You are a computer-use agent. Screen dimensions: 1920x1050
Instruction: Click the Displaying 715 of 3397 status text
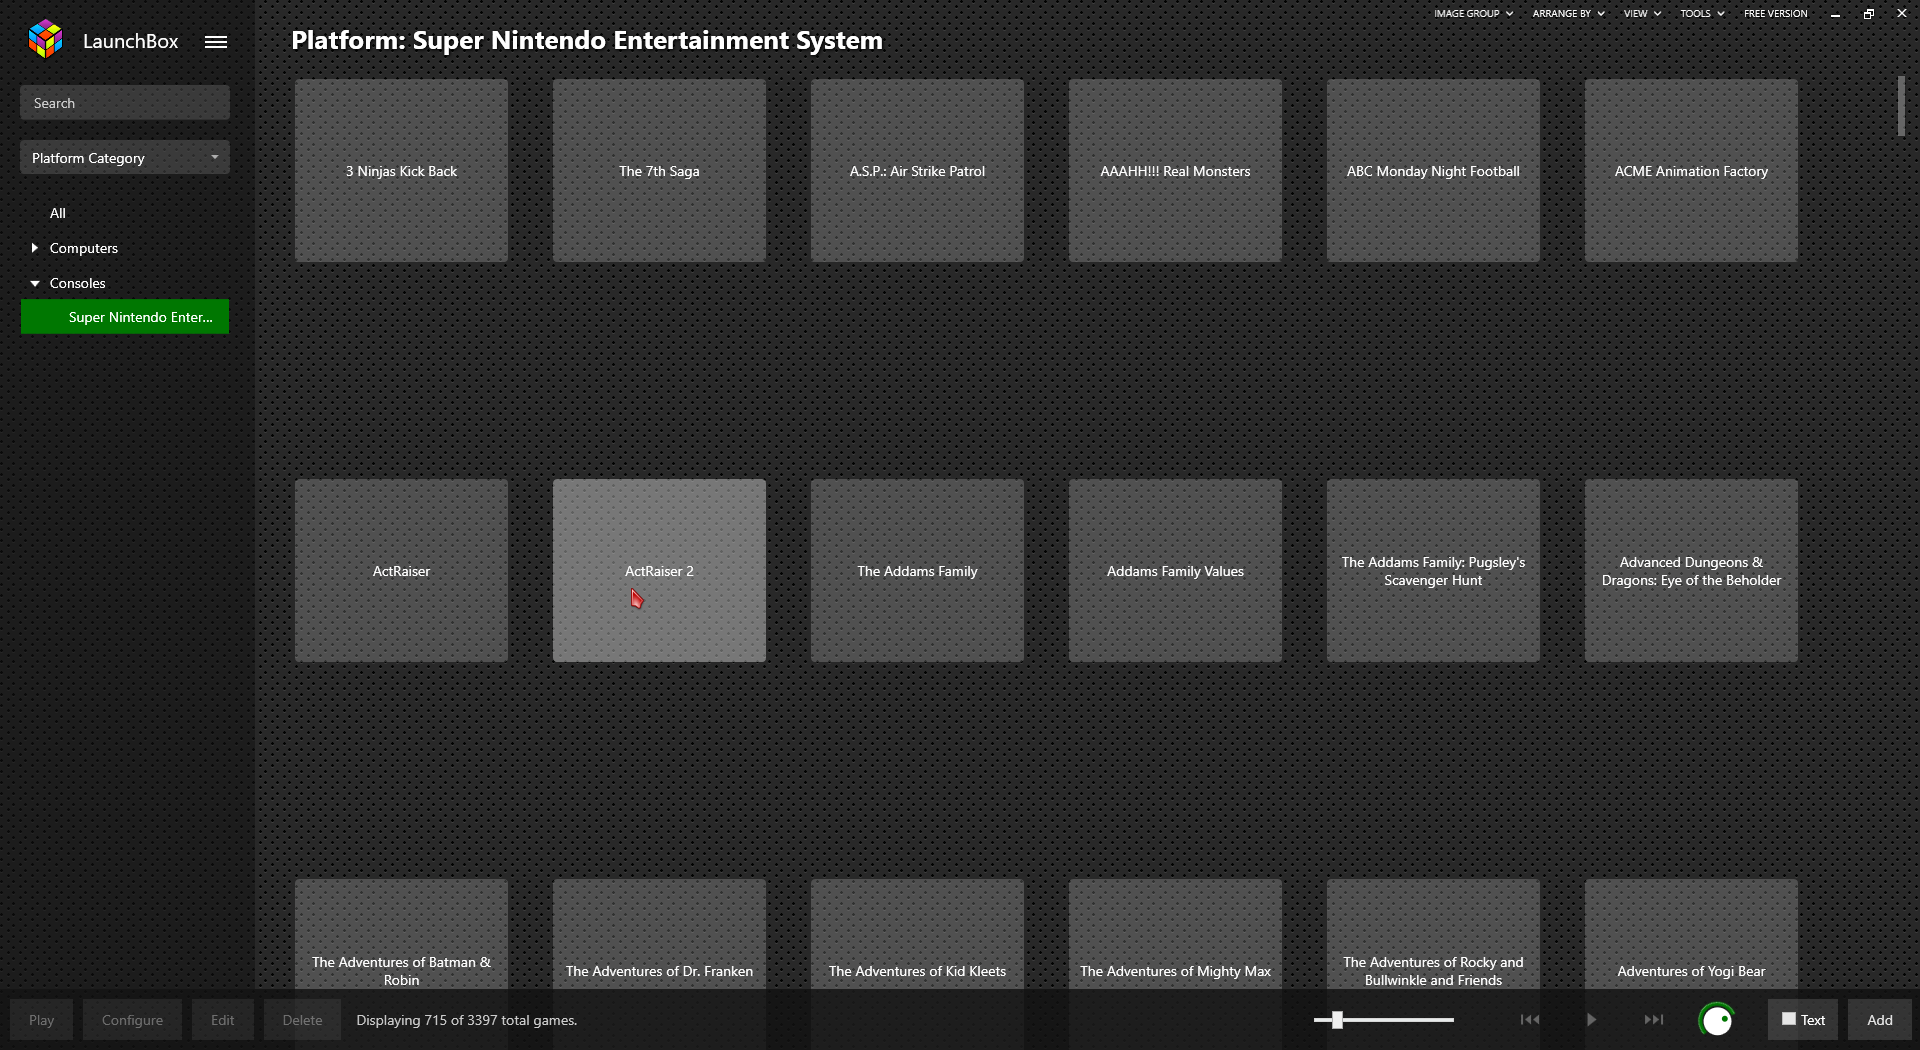coord(467,1020)
